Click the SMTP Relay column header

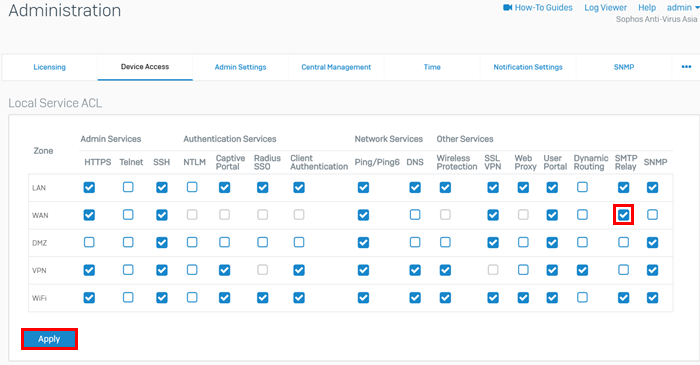tap(626, 162)
